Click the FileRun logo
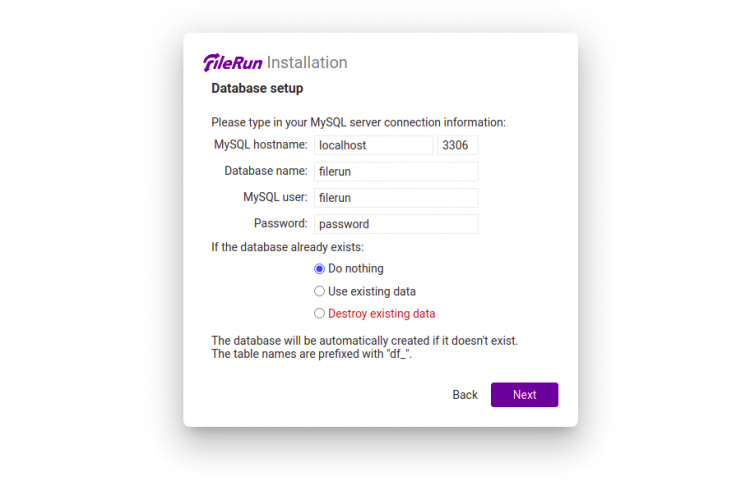This screenshot has height=504, width=750. pos(233,63)
